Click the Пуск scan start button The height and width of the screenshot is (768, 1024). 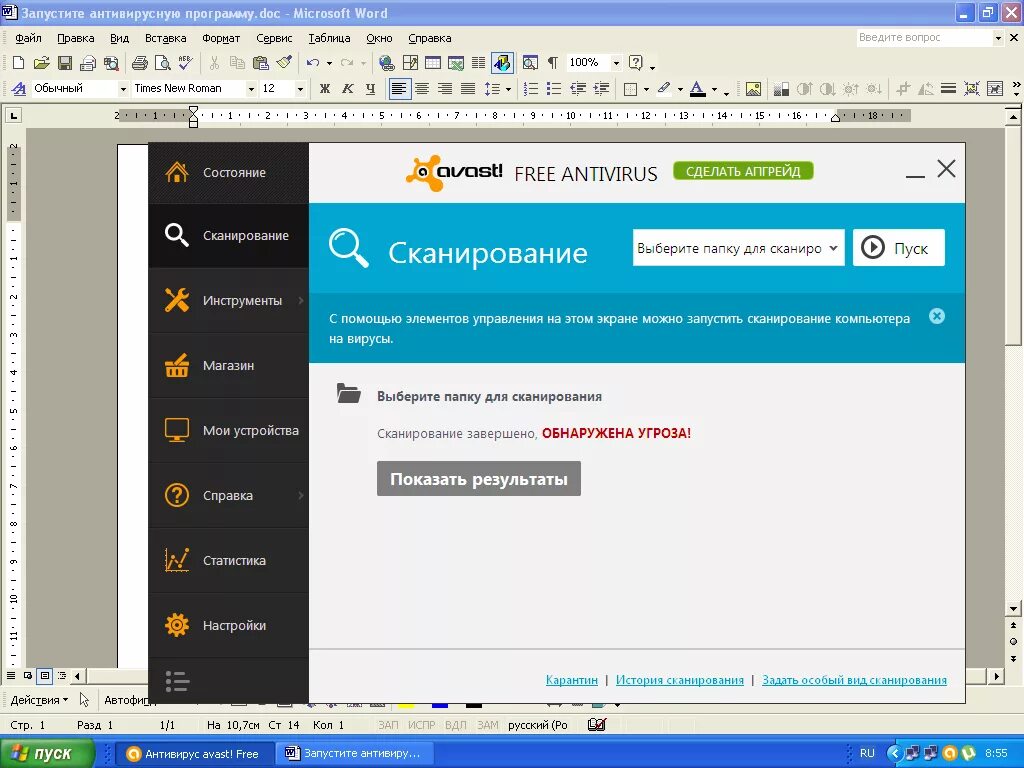pyautogui.click(x=899, y=248)
